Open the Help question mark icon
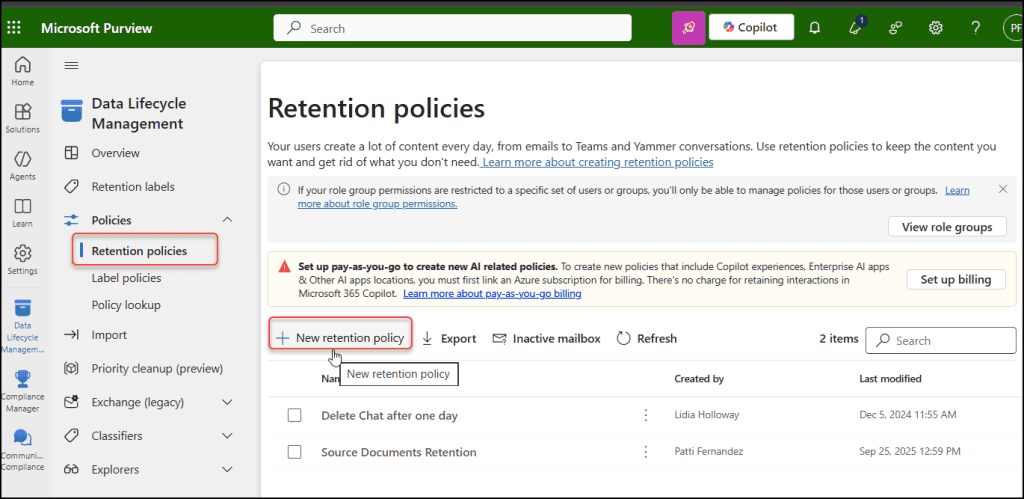The width and height of the screenshot is (1024, 499). (x=976, y=28)
